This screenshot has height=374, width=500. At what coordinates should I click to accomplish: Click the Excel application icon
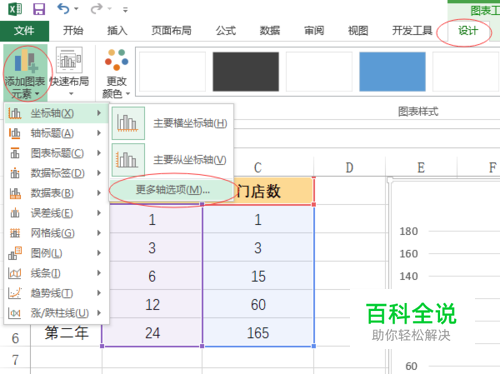tap(15, 9)
